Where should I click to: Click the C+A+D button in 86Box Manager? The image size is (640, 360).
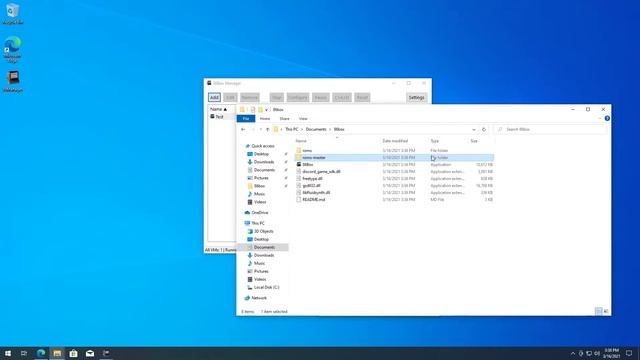(x=342, y=98)
